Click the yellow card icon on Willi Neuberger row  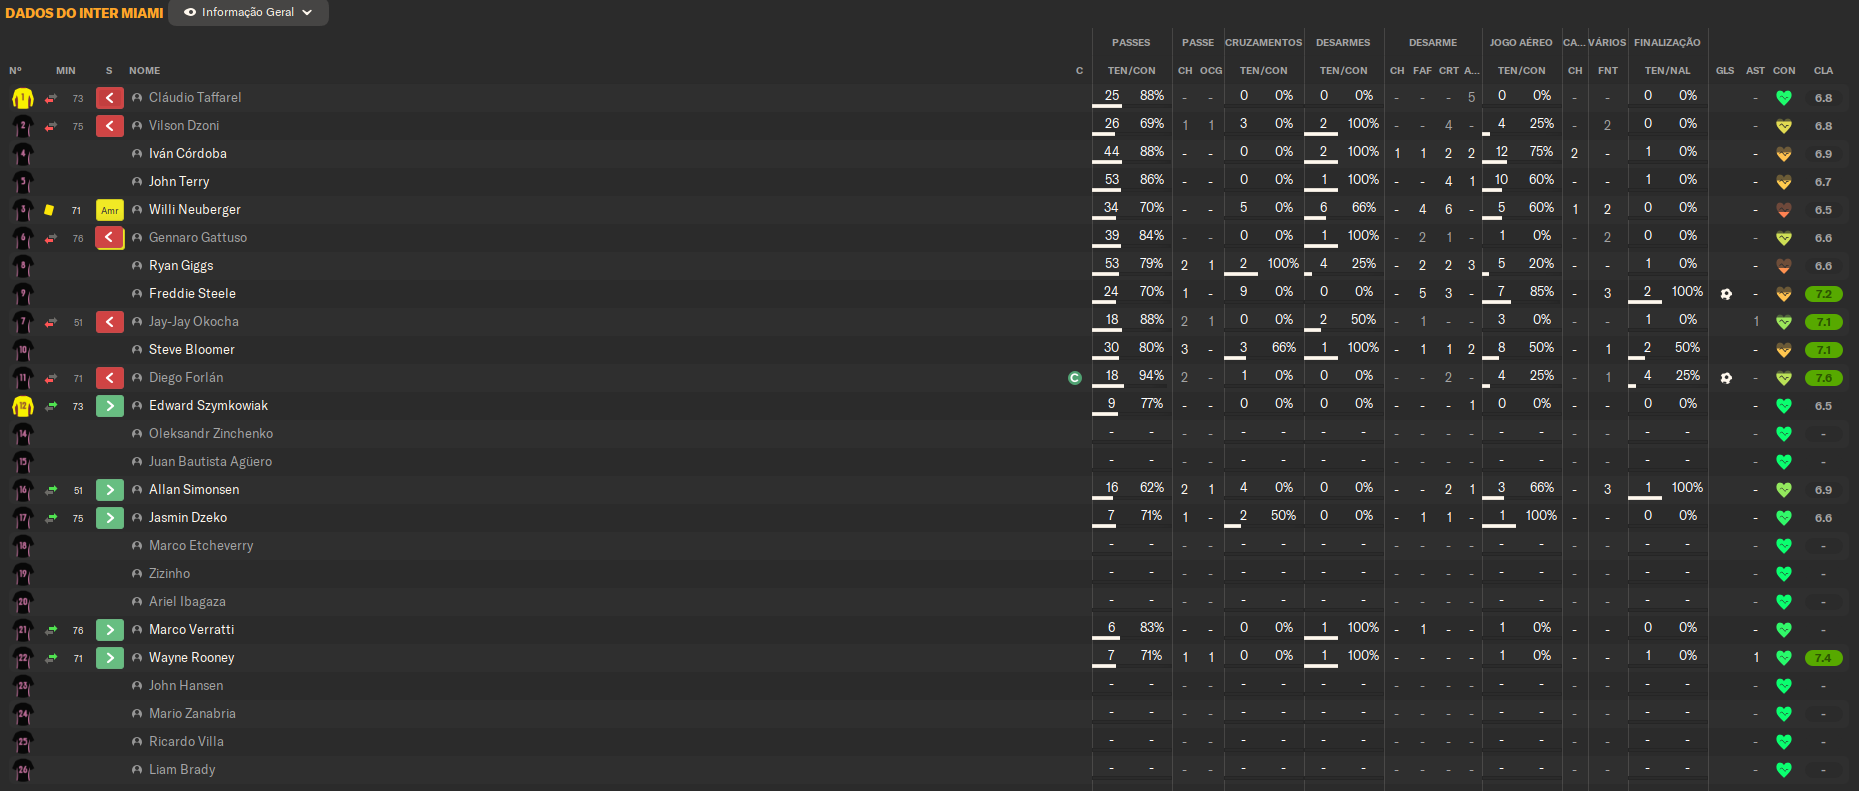pyautogui.click(x=49, y=210)
